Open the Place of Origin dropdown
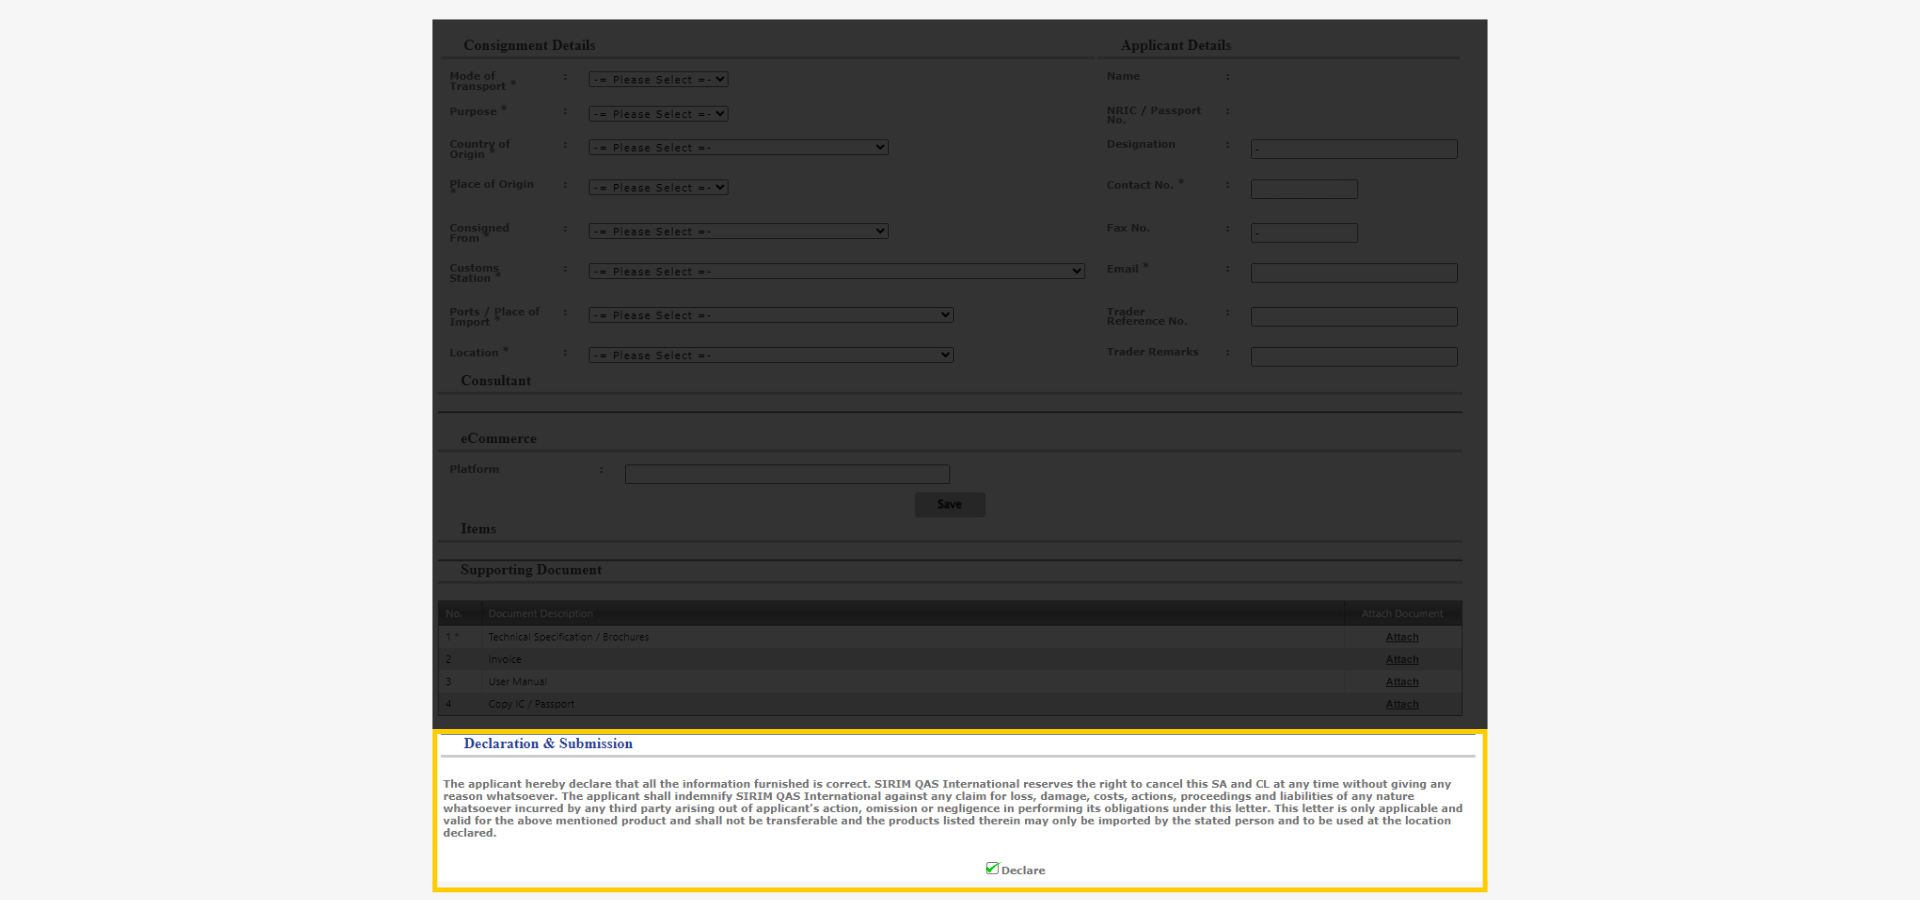This screenshot has width=1920, height=900. pyautogui.click(x=657, y=186)
